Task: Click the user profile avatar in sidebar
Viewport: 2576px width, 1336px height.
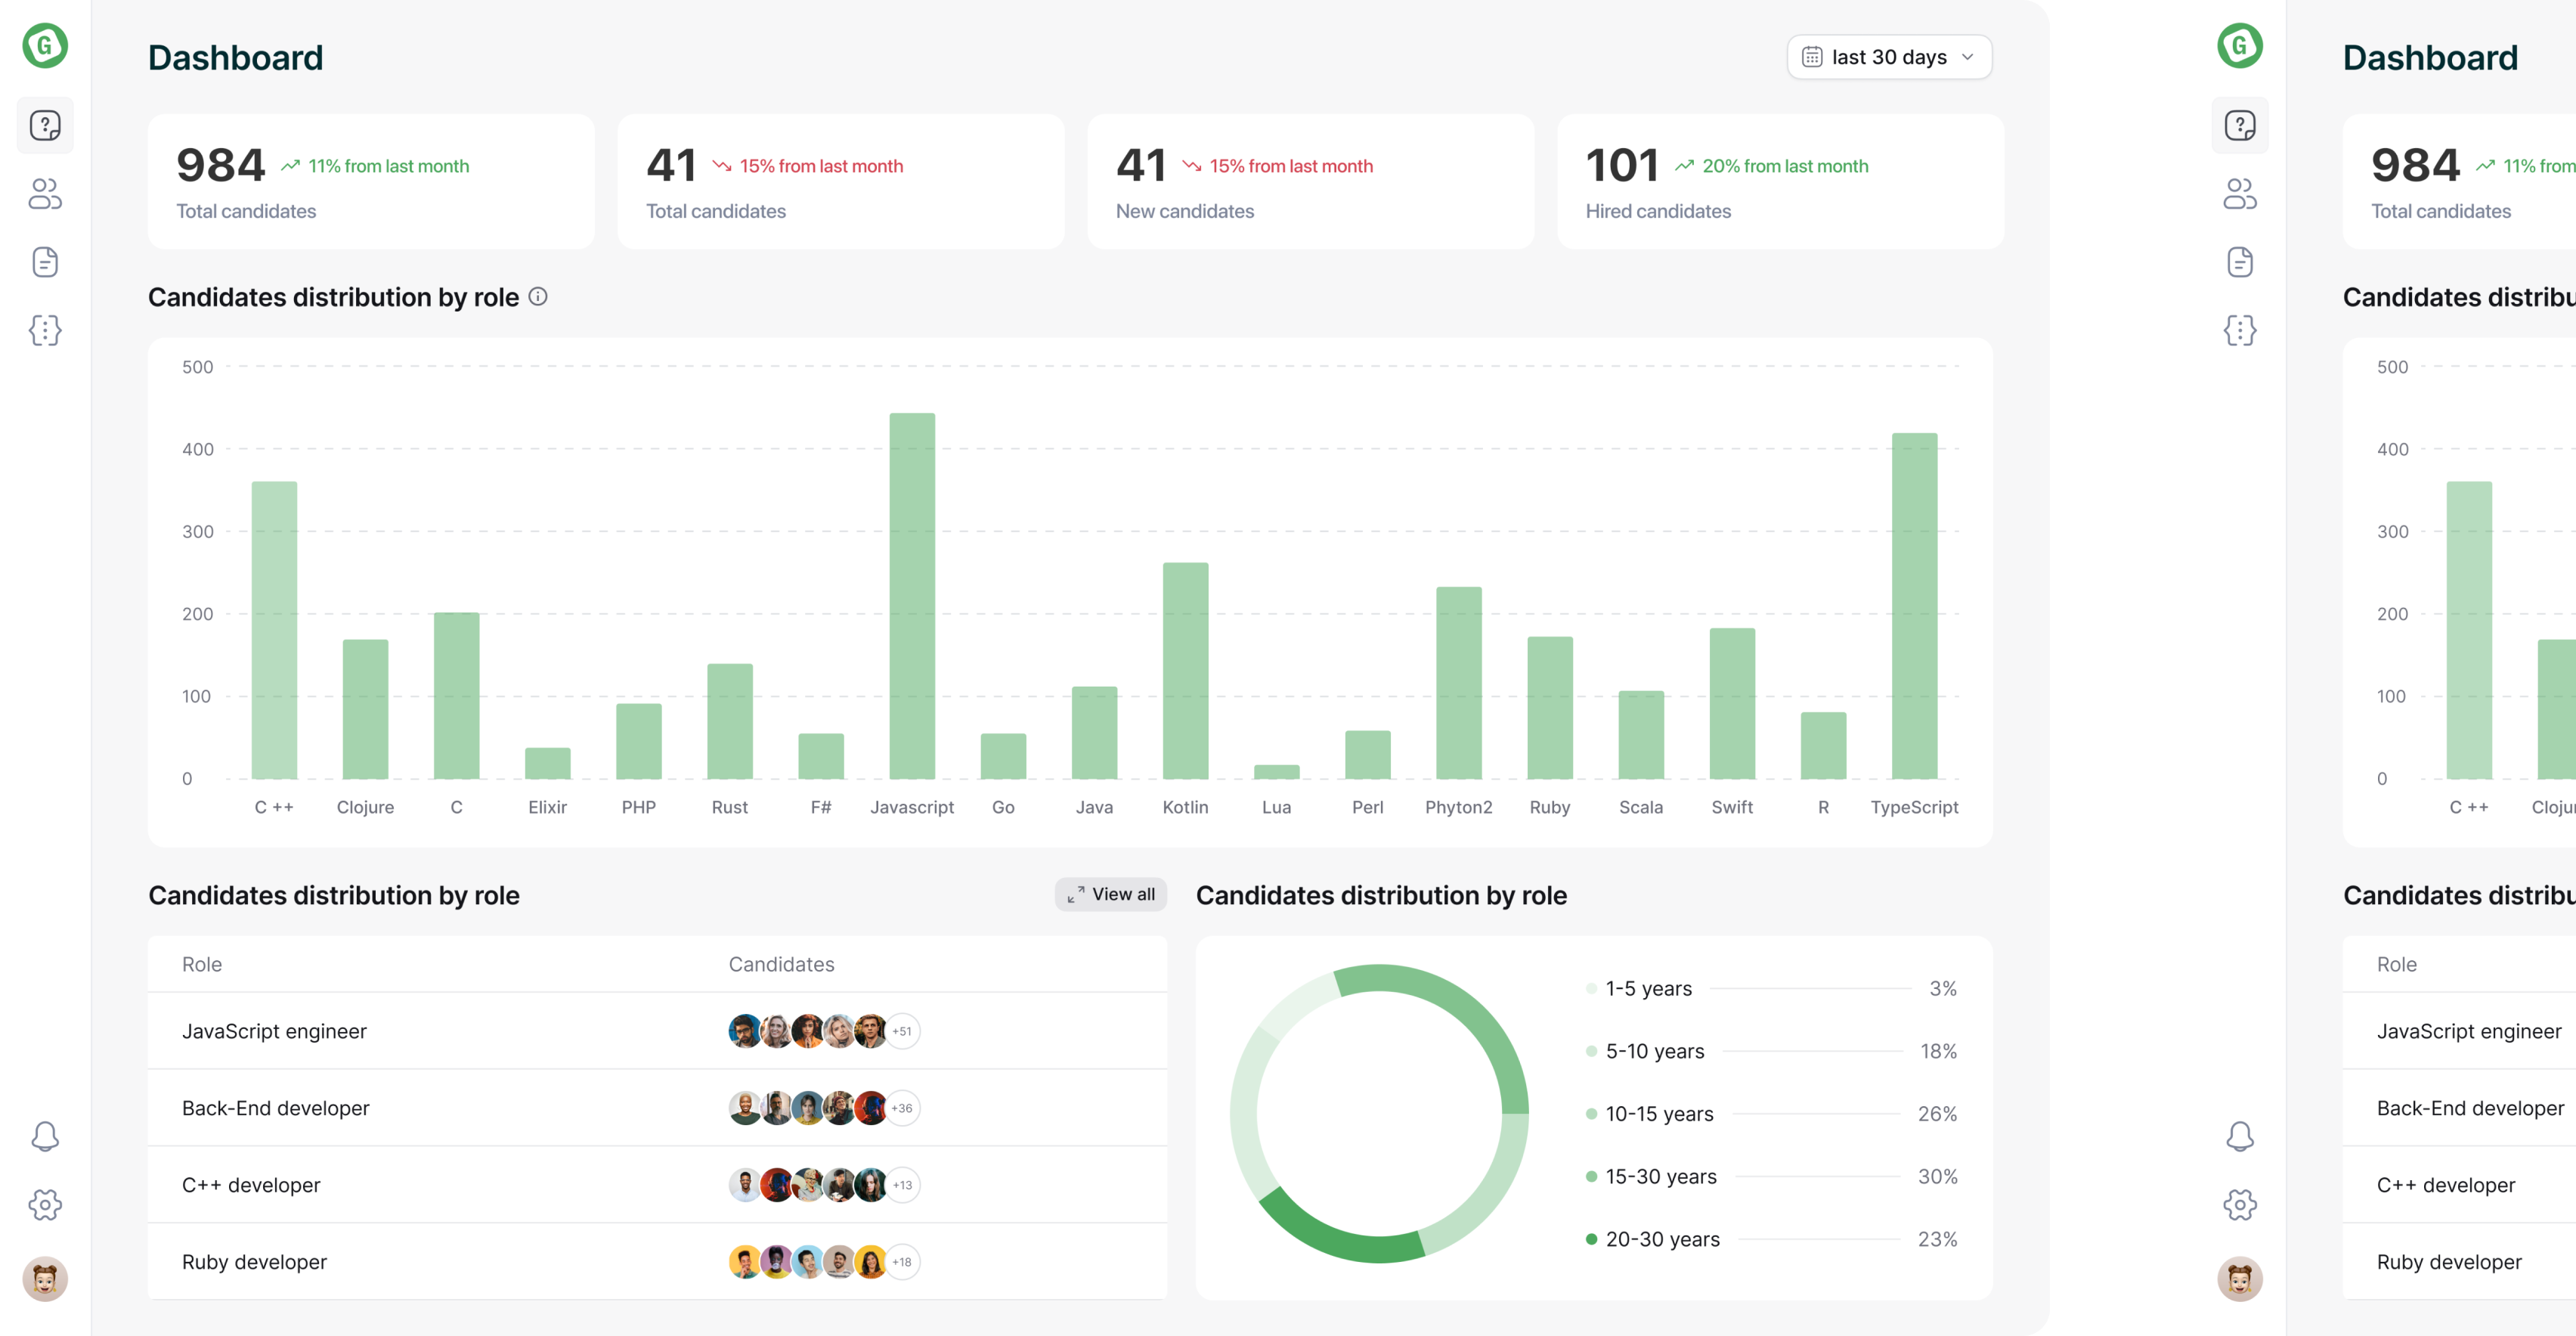Action: (x=45, y=1278)
